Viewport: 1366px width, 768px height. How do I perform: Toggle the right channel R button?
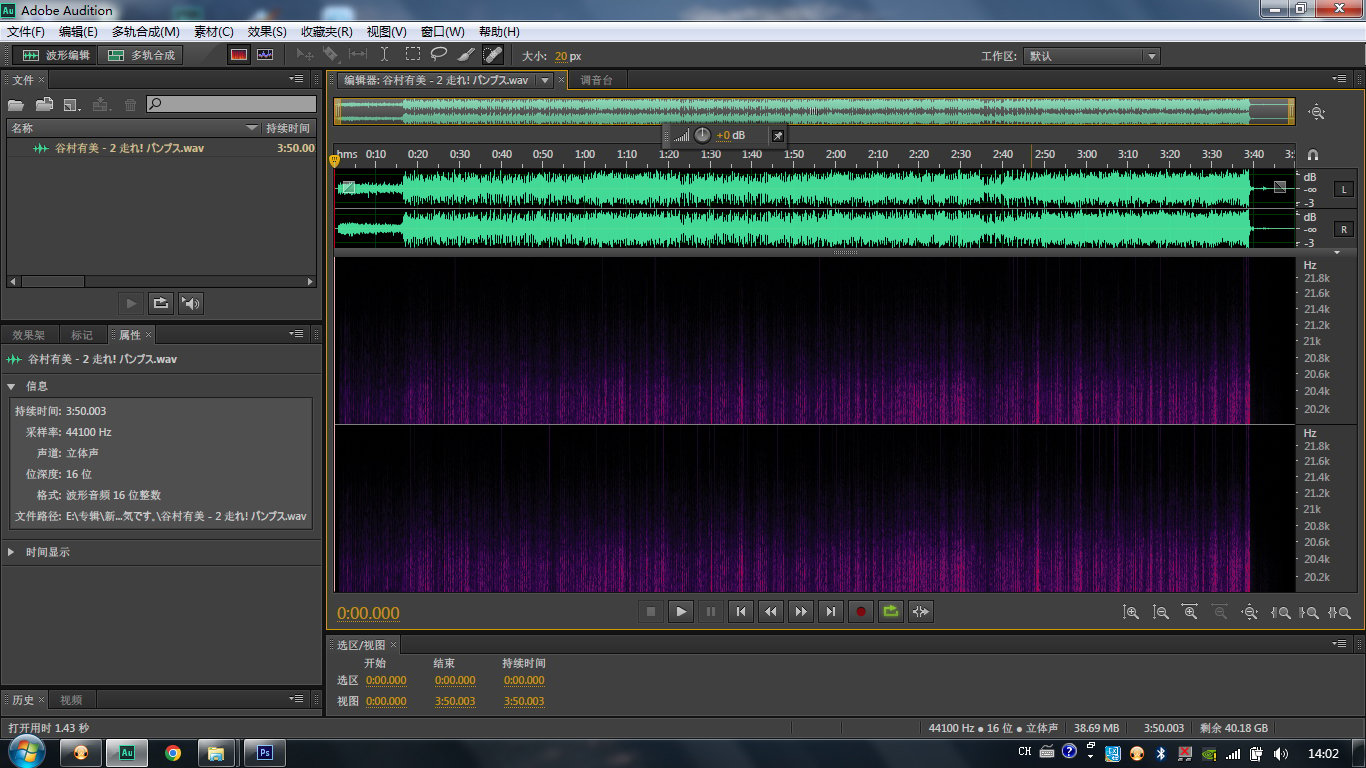click(x=1344, y=229)
